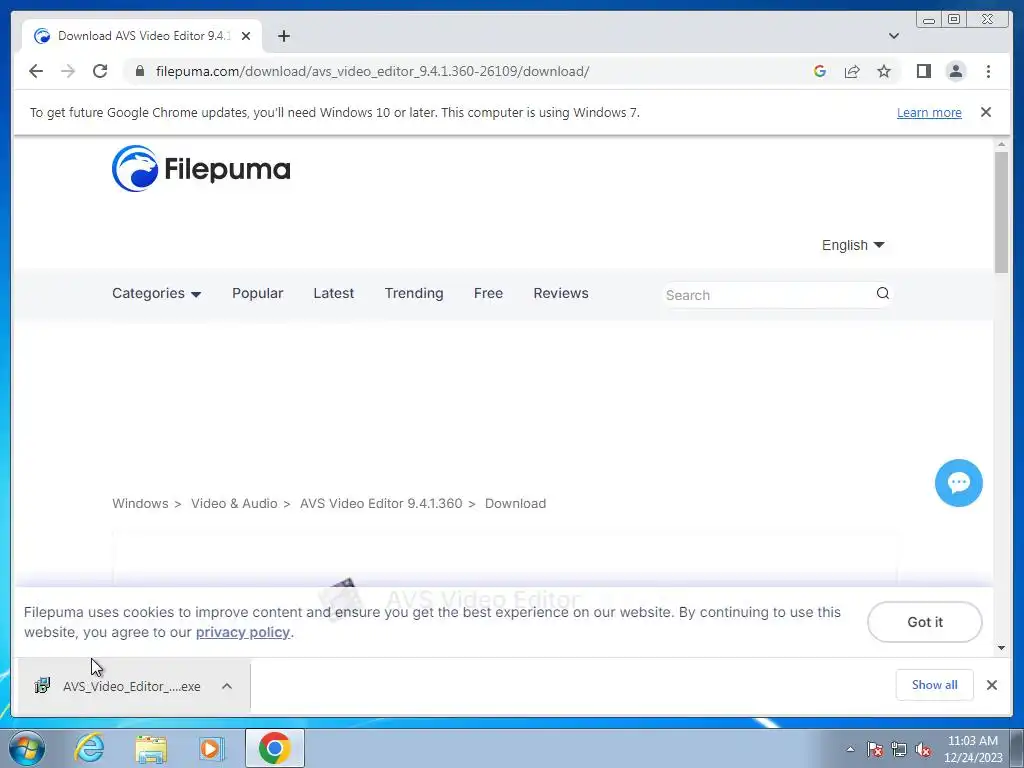The width and height of the screenshot is (1024, 768).
Task: Close the AVS Video Editor tab
Action: click(x=246, y=36)
